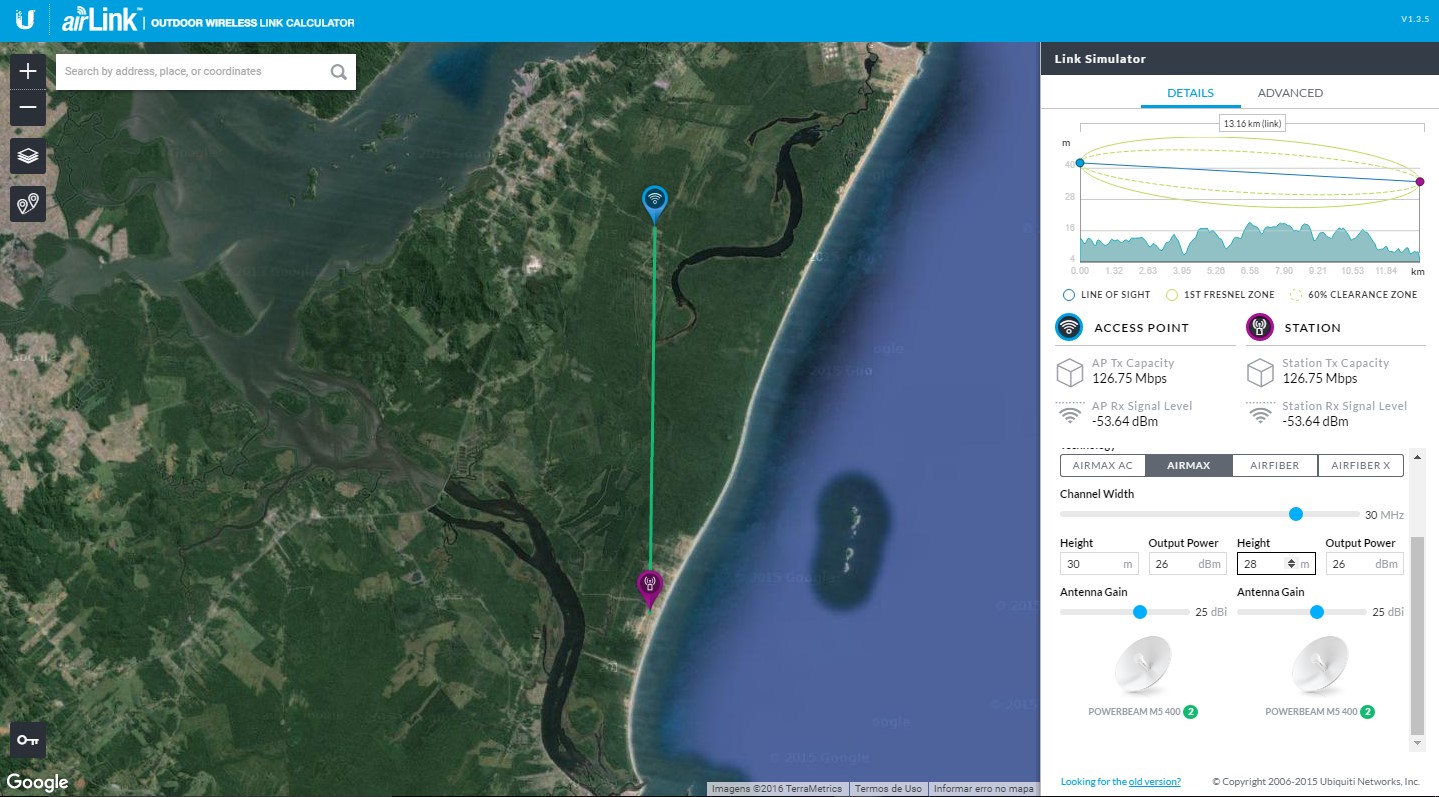Switch to the Advanced tab

coord(1290,93)
